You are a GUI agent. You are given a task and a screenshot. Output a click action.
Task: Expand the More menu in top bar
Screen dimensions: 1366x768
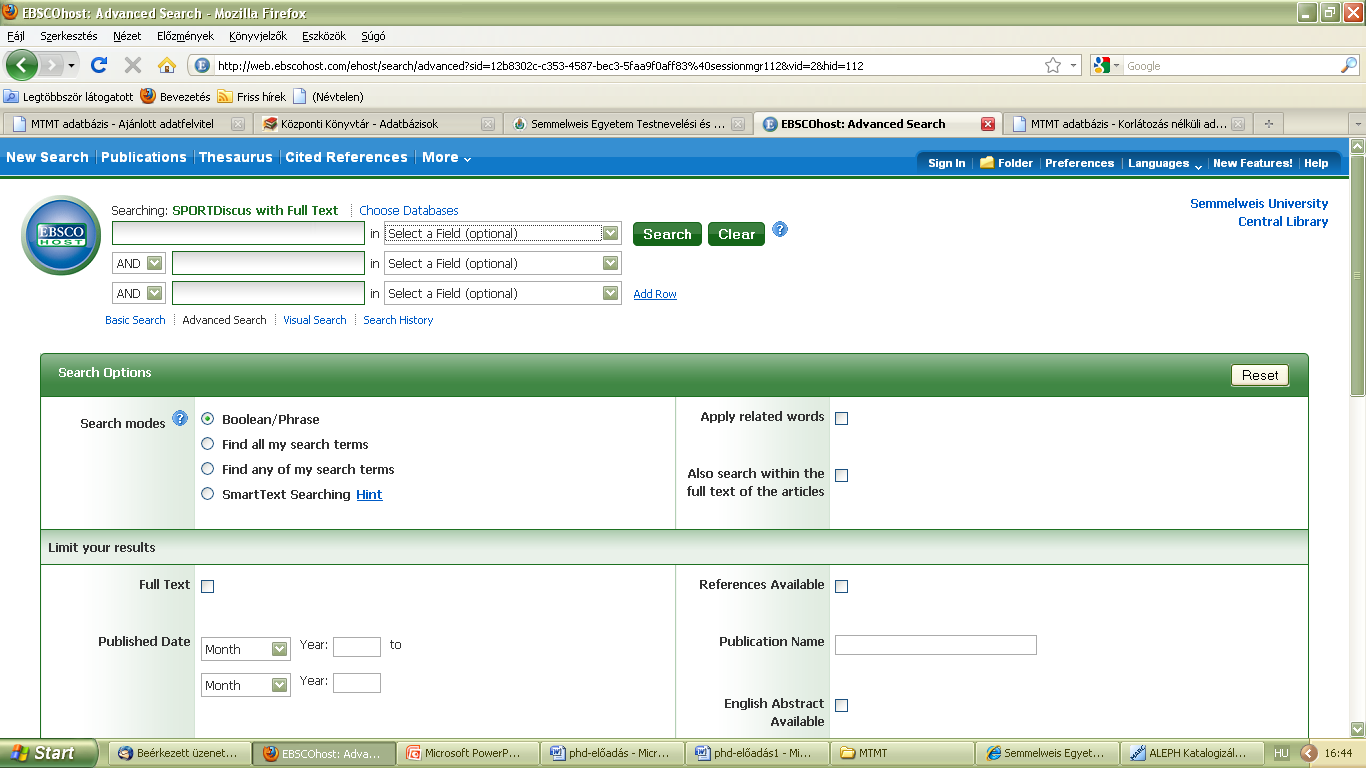click(447, 157)
